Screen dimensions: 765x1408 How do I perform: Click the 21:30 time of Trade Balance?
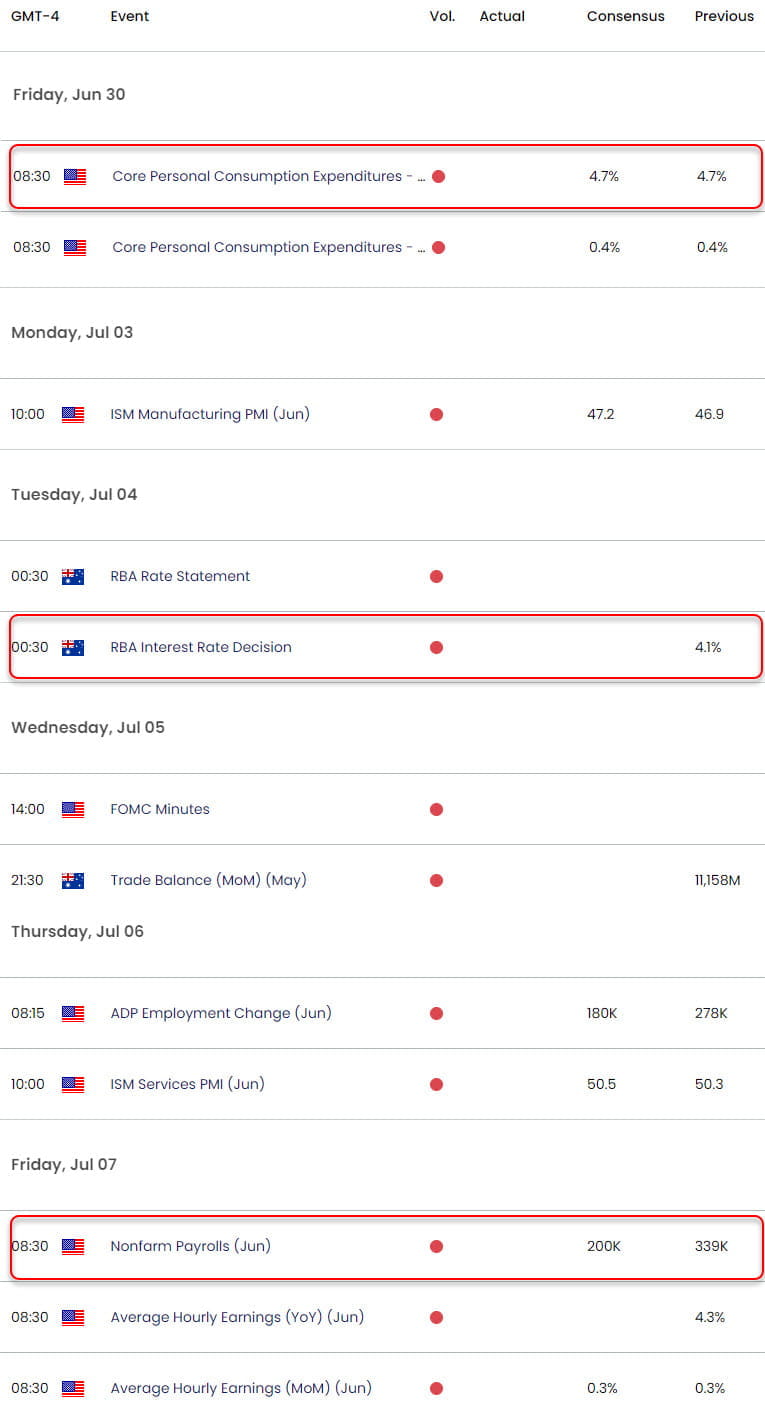point(27,880)
